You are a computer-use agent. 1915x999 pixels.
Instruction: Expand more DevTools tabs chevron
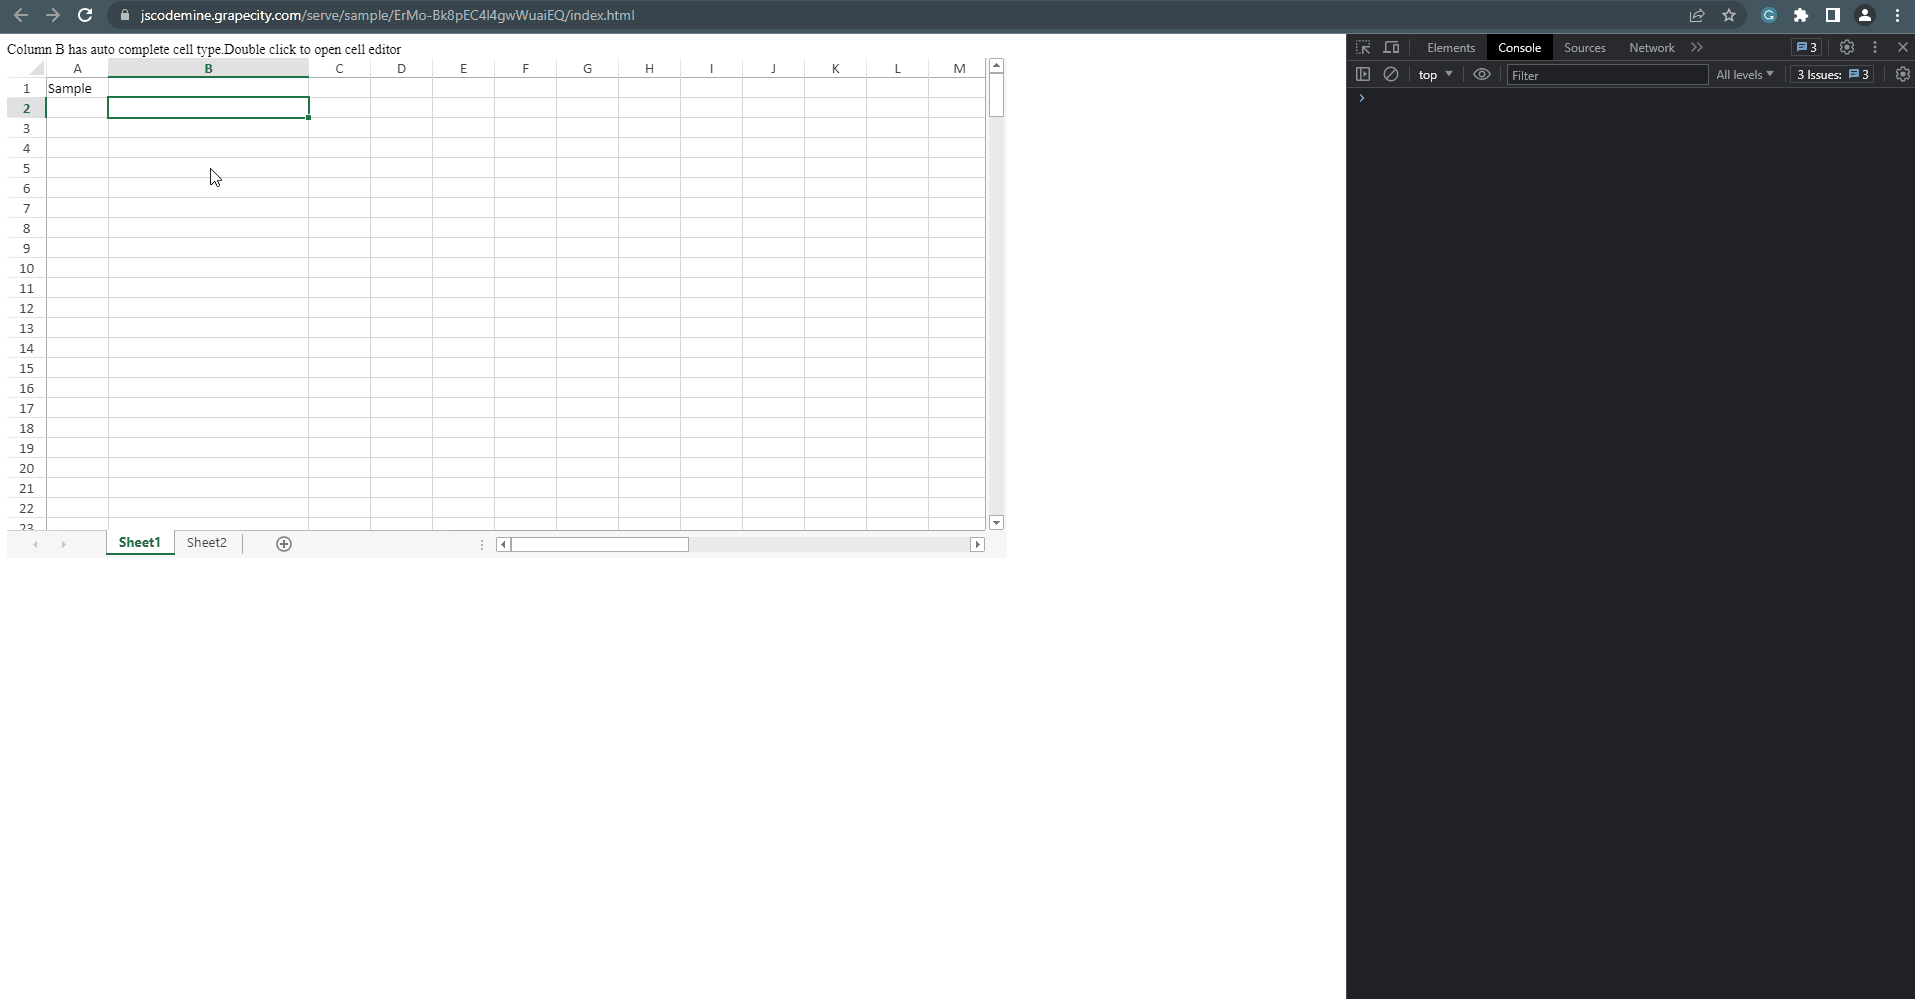1697,47
